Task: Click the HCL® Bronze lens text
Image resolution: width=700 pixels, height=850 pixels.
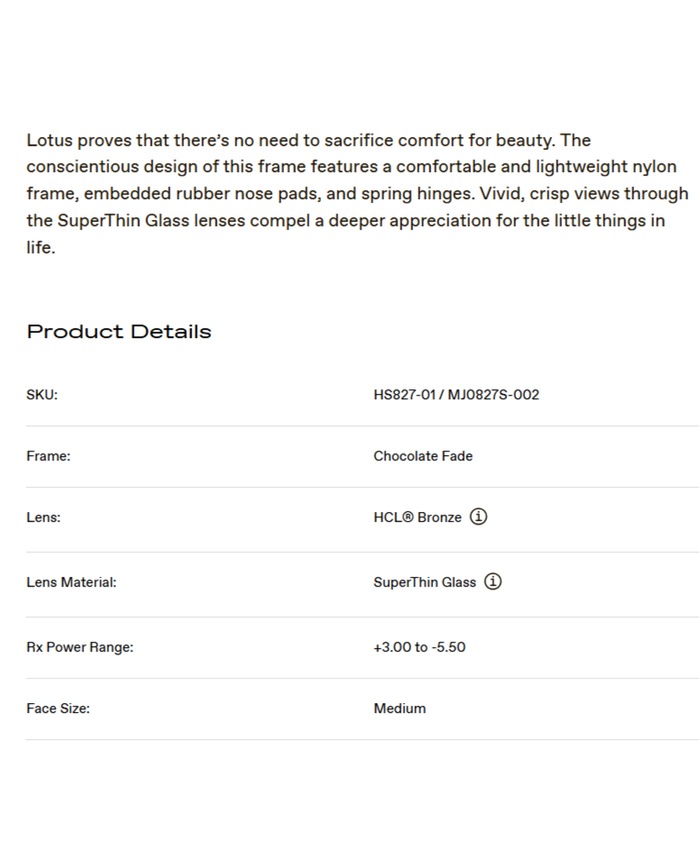Action: coord(417,518)
